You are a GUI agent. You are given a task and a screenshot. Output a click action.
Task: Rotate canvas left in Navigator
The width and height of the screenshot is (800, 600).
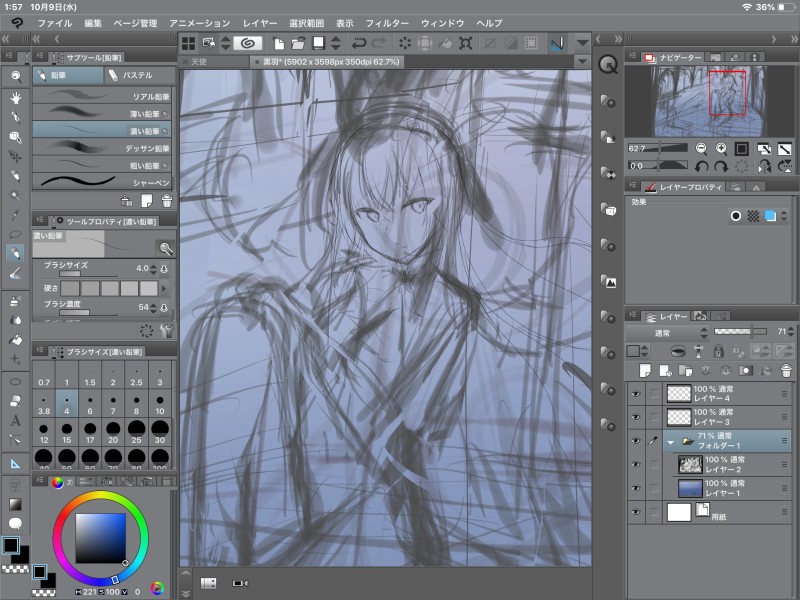702,166
